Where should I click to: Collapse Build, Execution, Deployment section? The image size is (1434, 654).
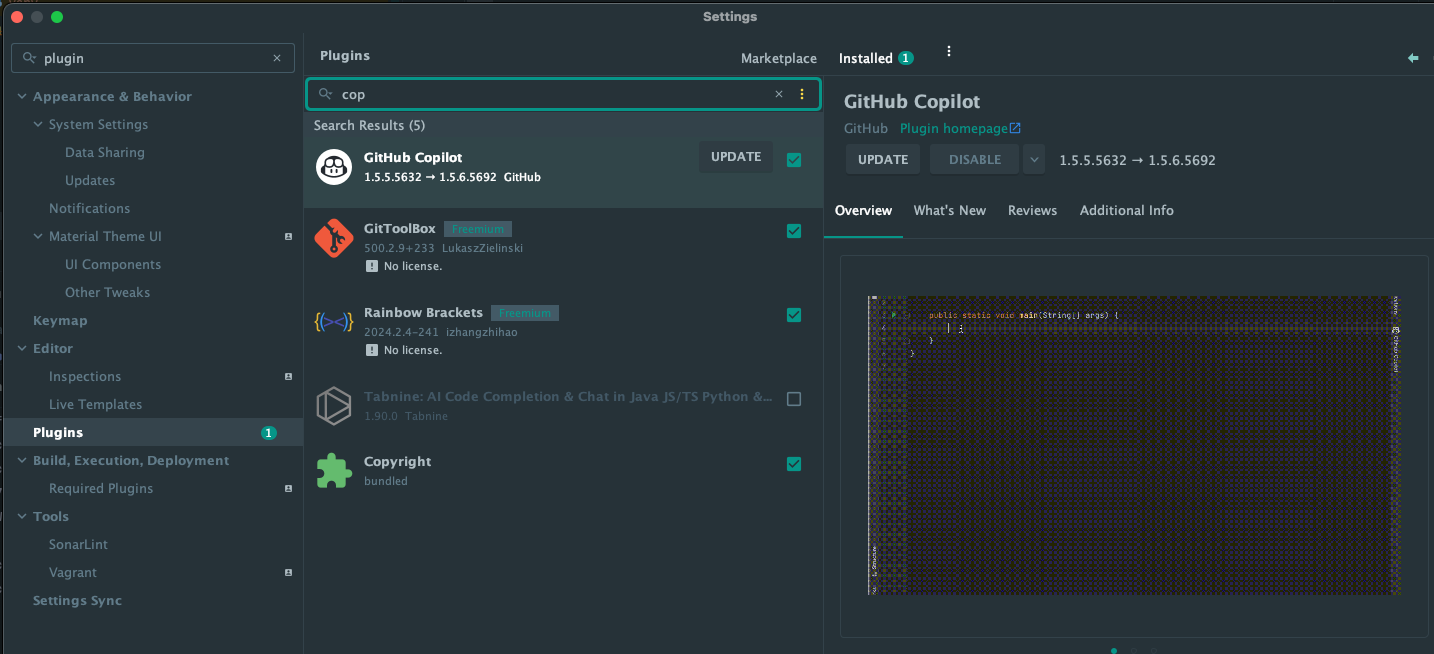point(22,460)
